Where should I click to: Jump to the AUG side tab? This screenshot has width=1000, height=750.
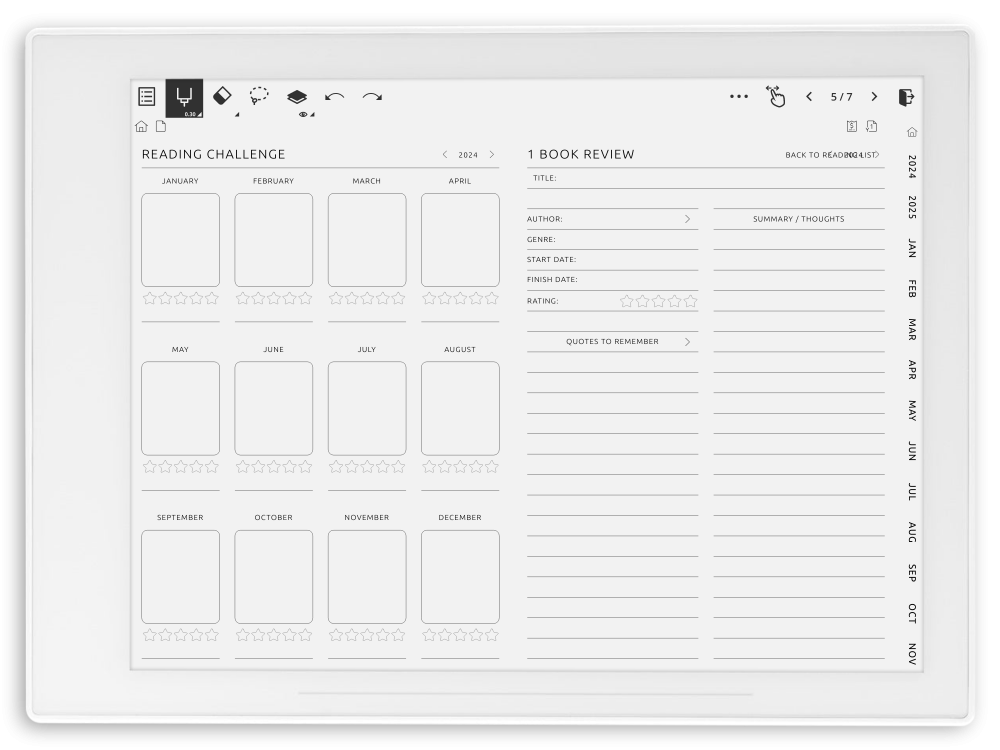(912, 533)
